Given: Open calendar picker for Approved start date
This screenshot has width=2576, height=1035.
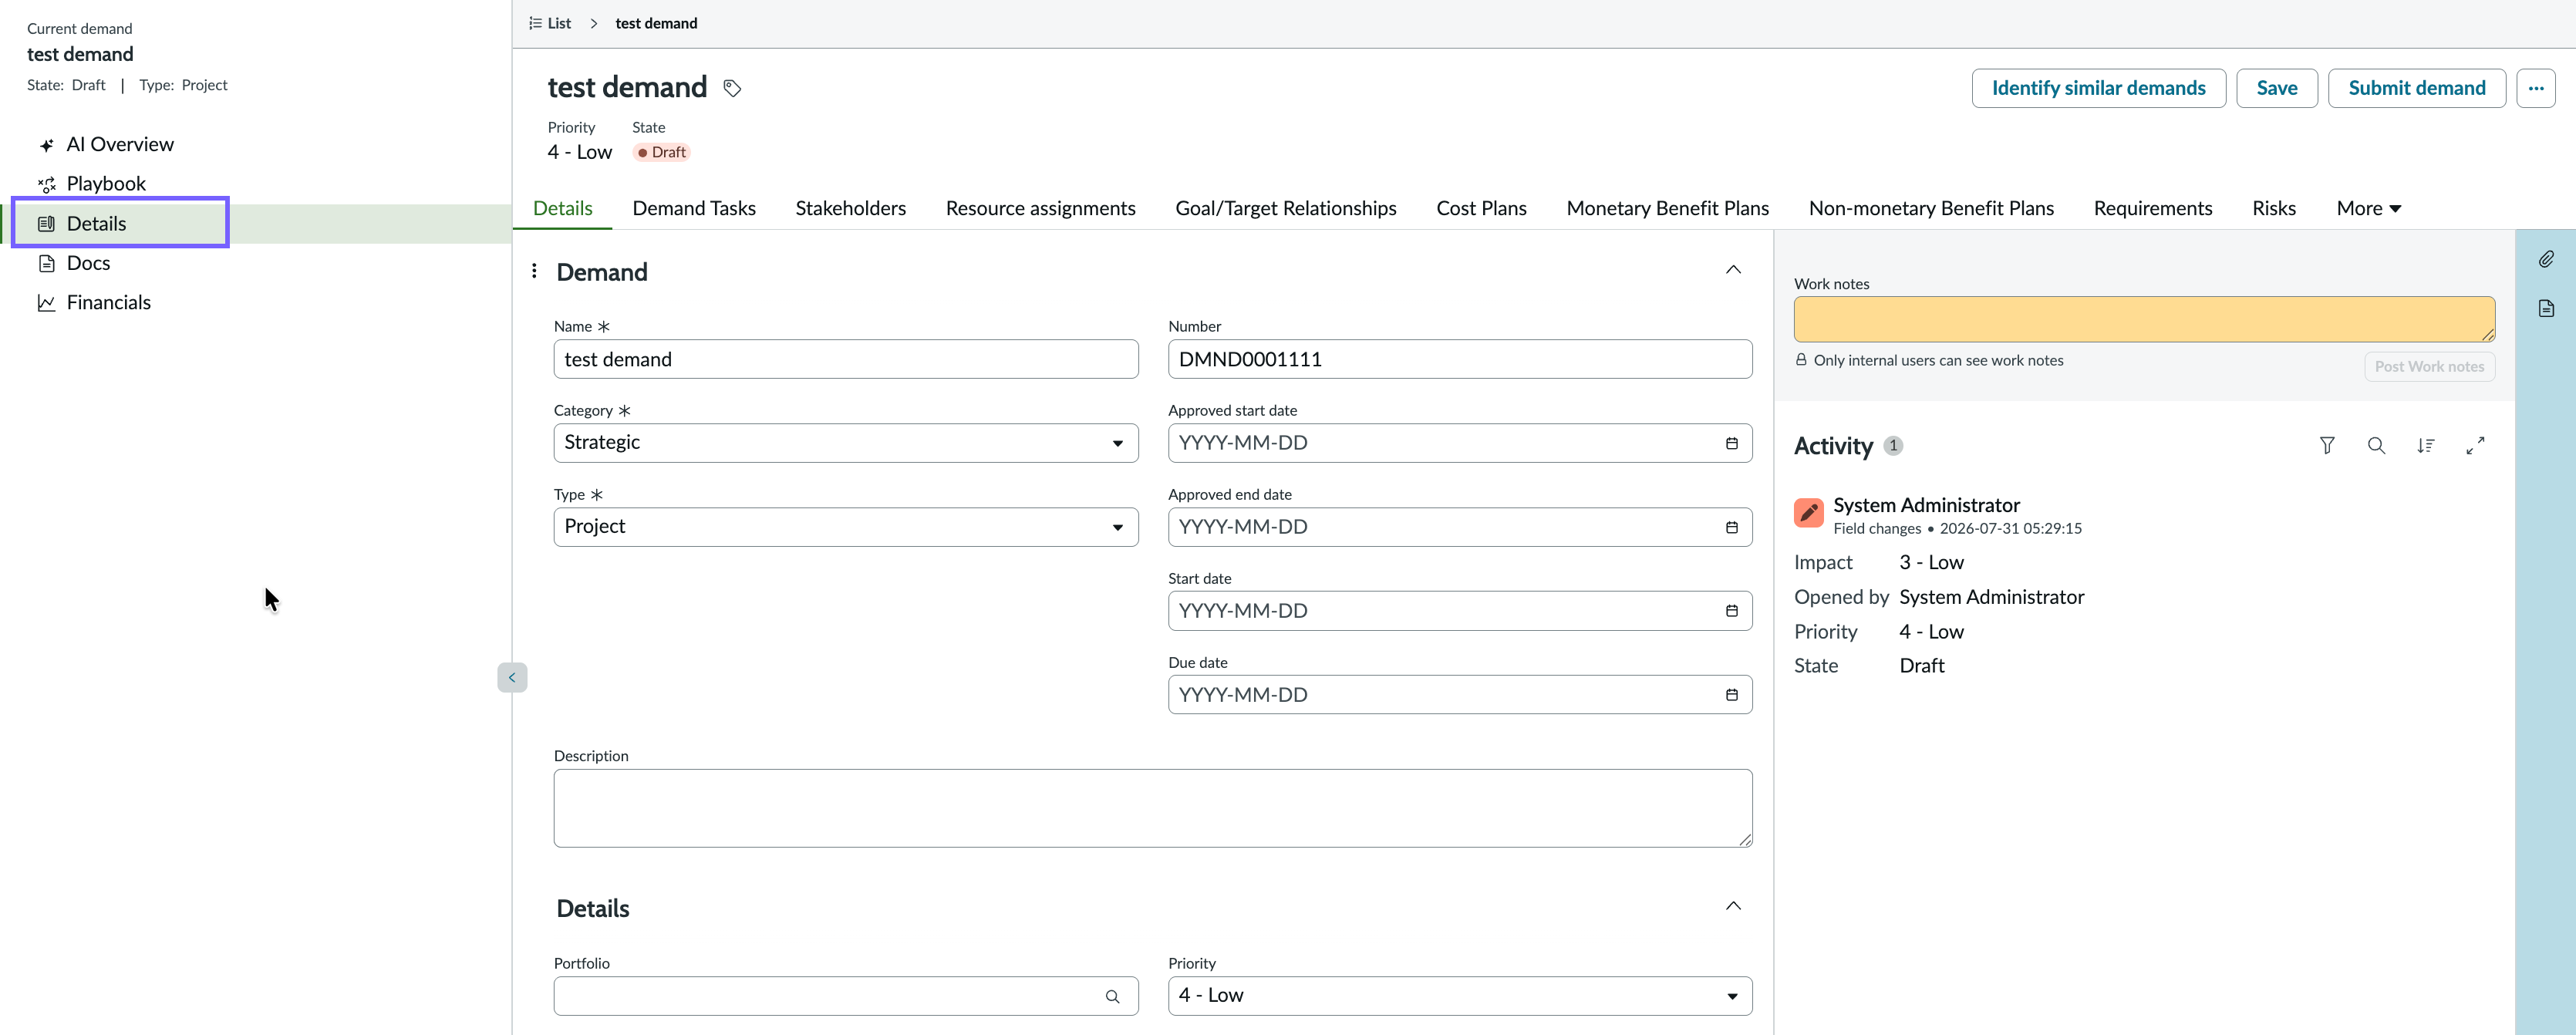Looking at the screenshot, I should tap(1731, 443).
